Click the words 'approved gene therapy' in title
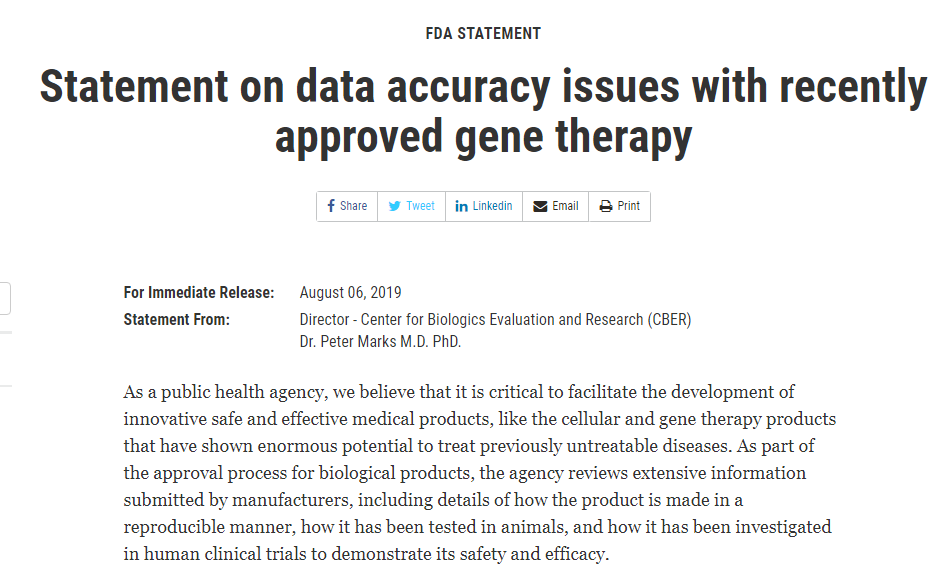 click(483, 136)
